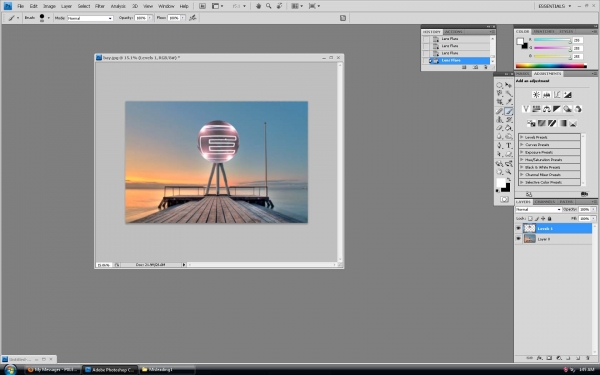Click the Layer 0 thumbnail
The height and width of the screenshot is (375, 600).
530,239
